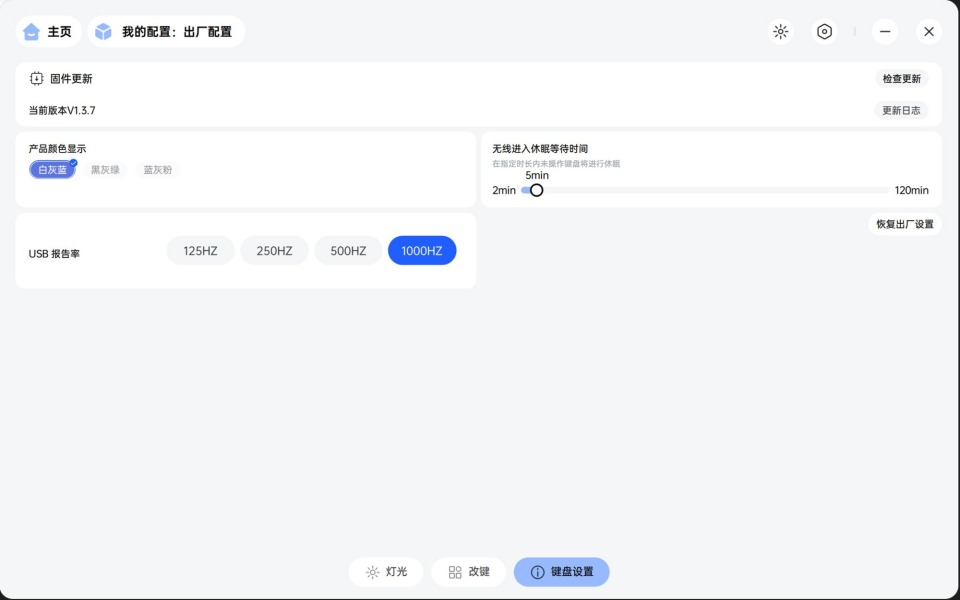Click the 在指定时长内未操作键盘将进行休眠 hint text
960x600 pixels.
click(x=556, y=163)
